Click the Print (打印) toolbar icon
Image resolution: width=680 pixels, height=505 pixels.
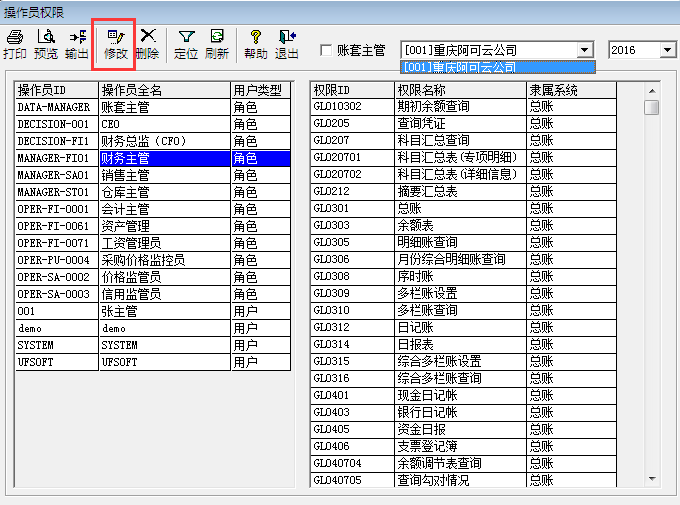15,44
